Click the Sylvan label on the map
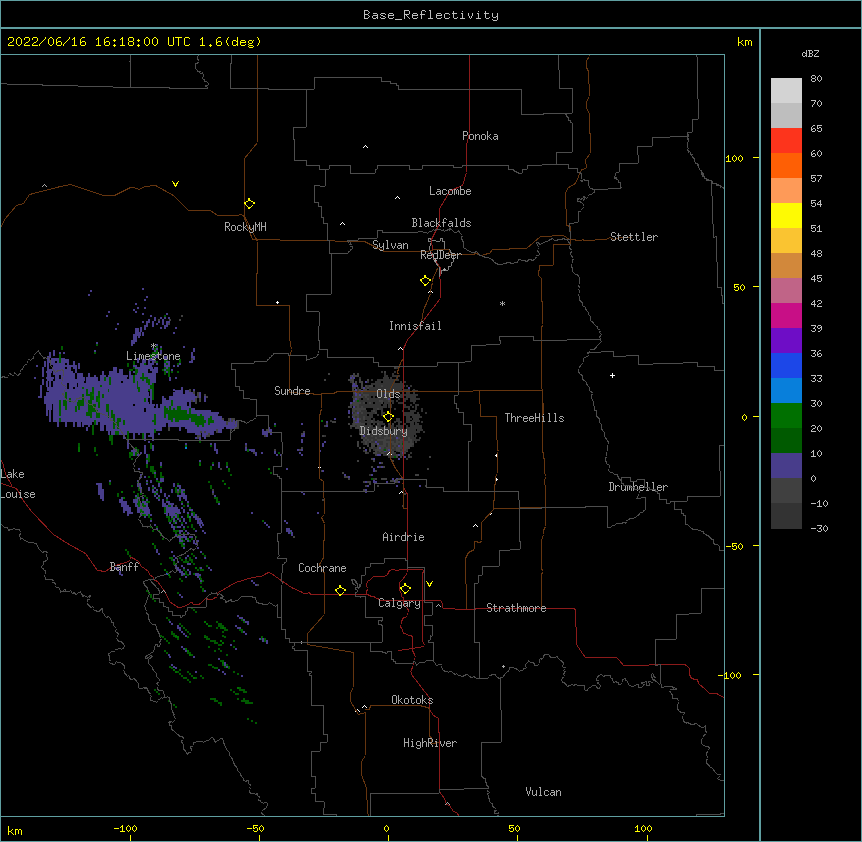Screen dimensions: 862x842 click(x=390, y=245)
